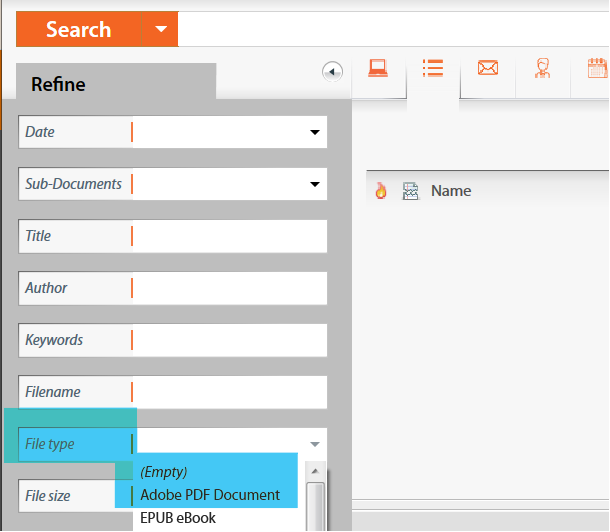The width and height of the screenshot is (610, 532).
Task: Click the file type list scroll-up arrow
Action: coord(315,471)
